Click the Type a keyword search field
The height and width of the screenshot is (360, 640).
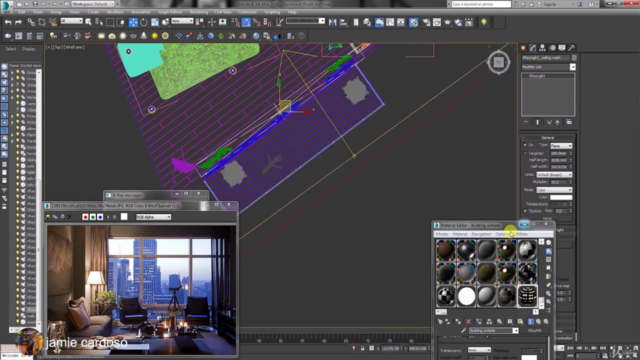[481, 4]
